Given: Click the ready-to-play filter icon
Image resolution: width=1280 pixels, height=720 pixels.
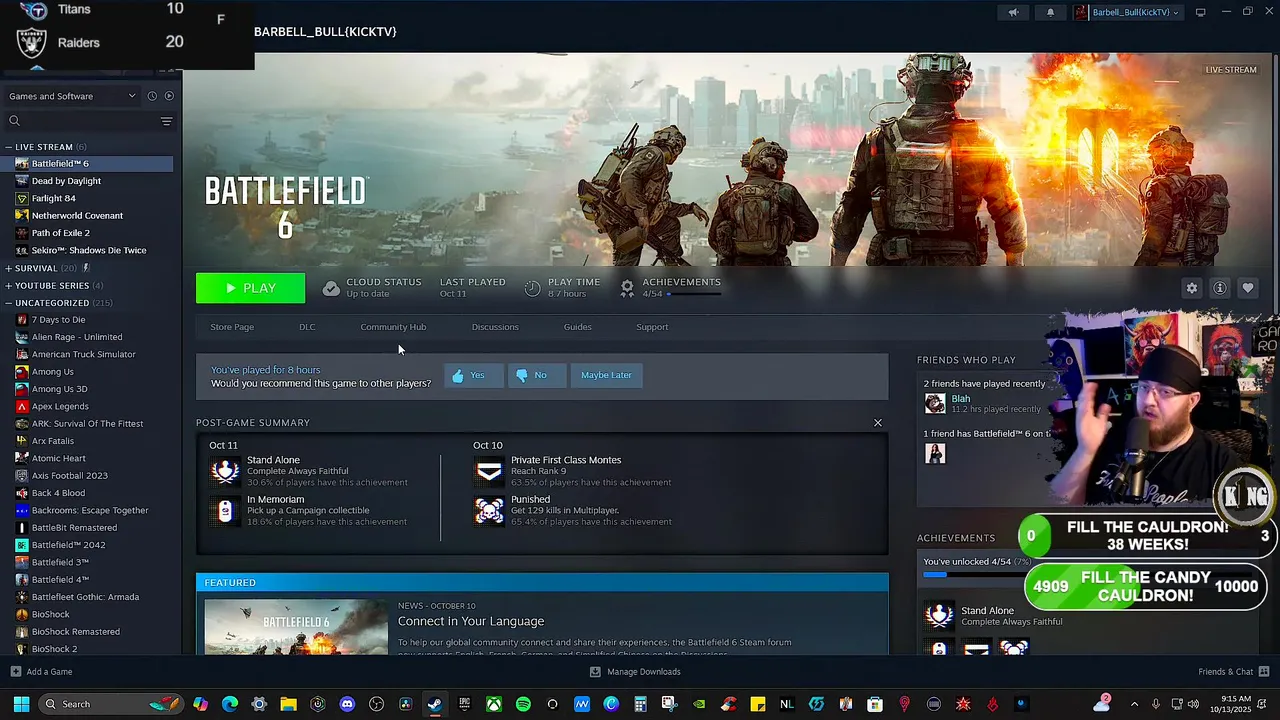Looking at the screenshot, I should [x=169, y=96].
